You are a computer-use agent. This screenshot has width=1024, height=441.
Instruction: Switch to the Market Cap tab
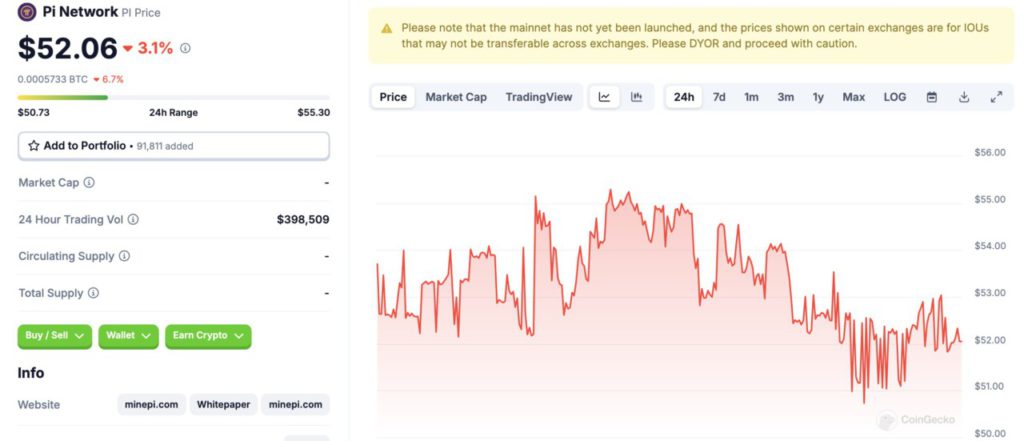coord(456,97)
